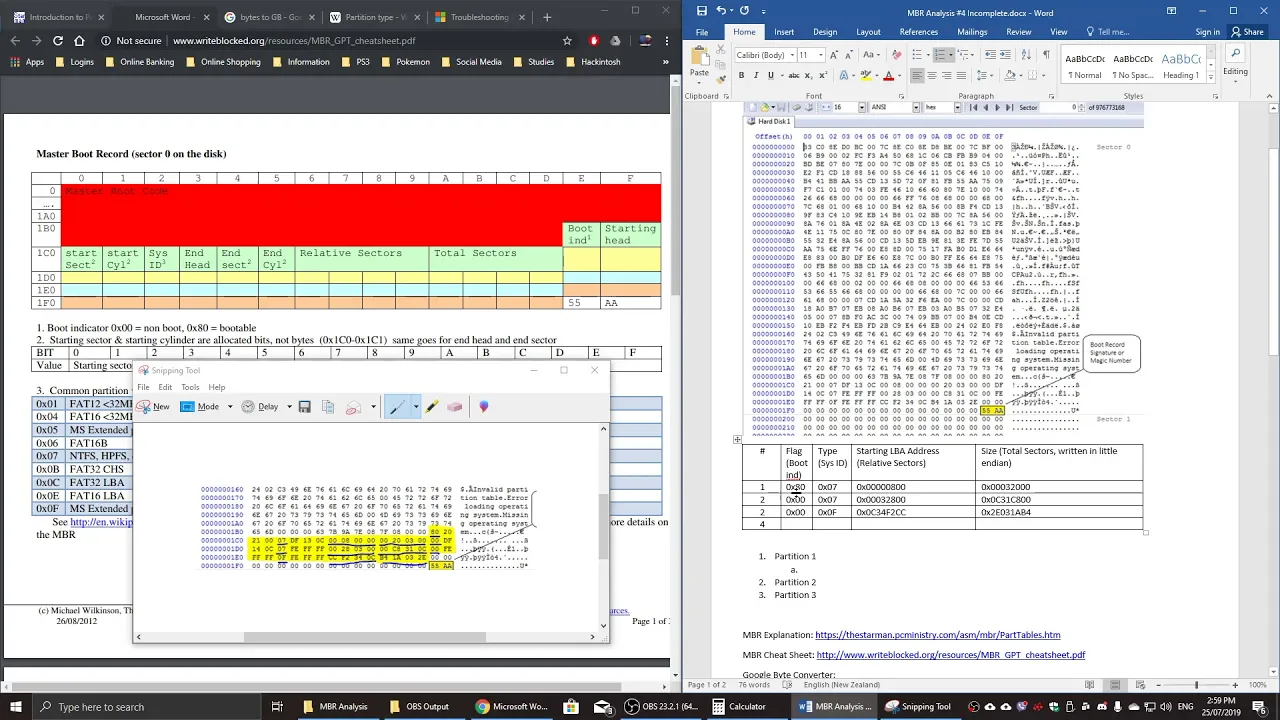Image resolution: width=1280 pixels, height=720 pixels.
Task: Open the Paste dropdown in Word
Action: (699, 84)
